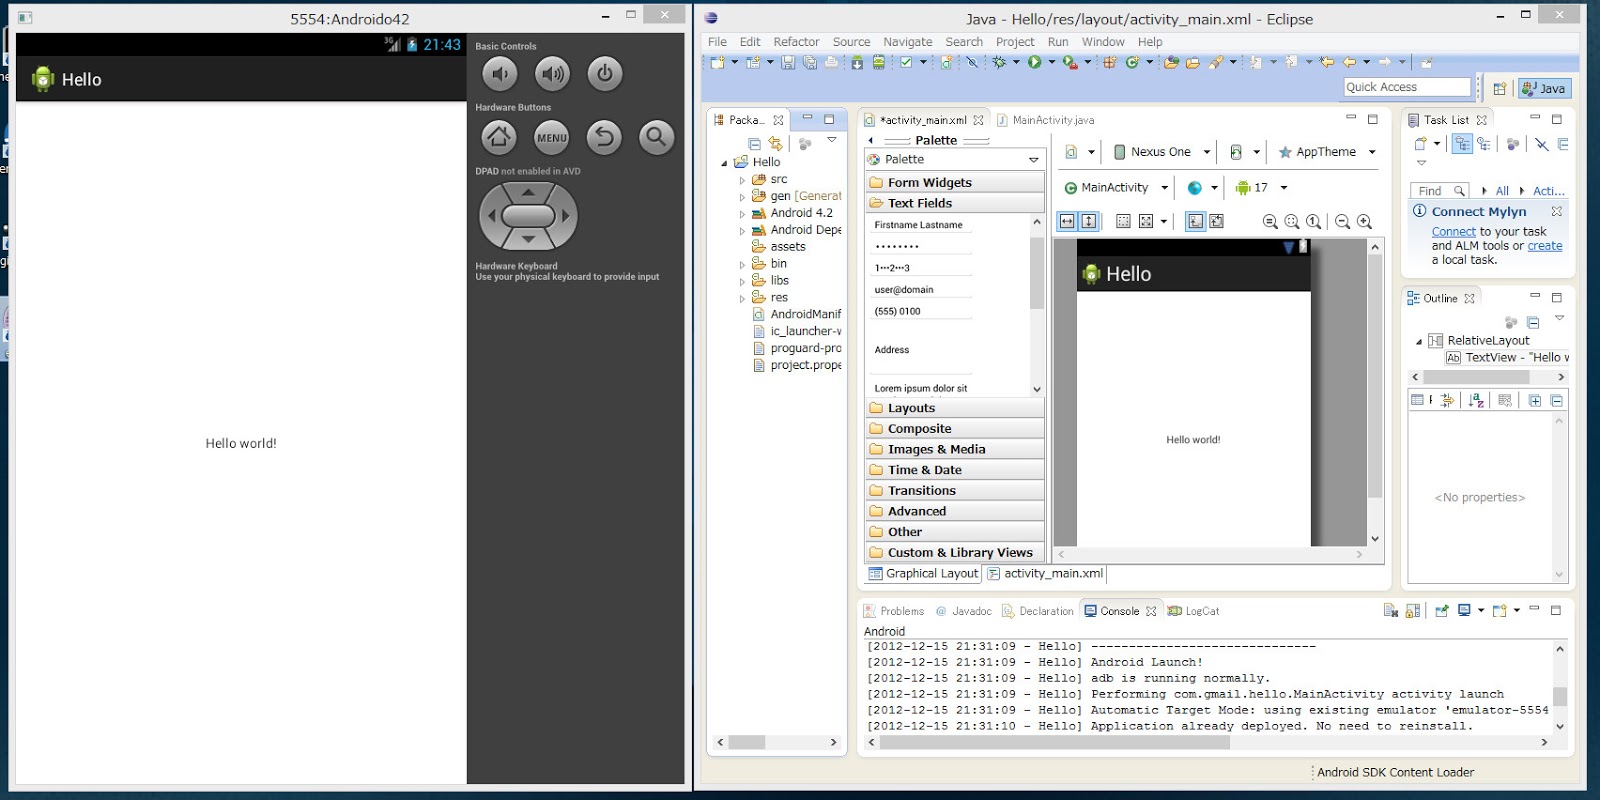This screenshot has height=800, width=1600.
Task: Open the Nexus One device dropdown
Action: coord(1162,152)
